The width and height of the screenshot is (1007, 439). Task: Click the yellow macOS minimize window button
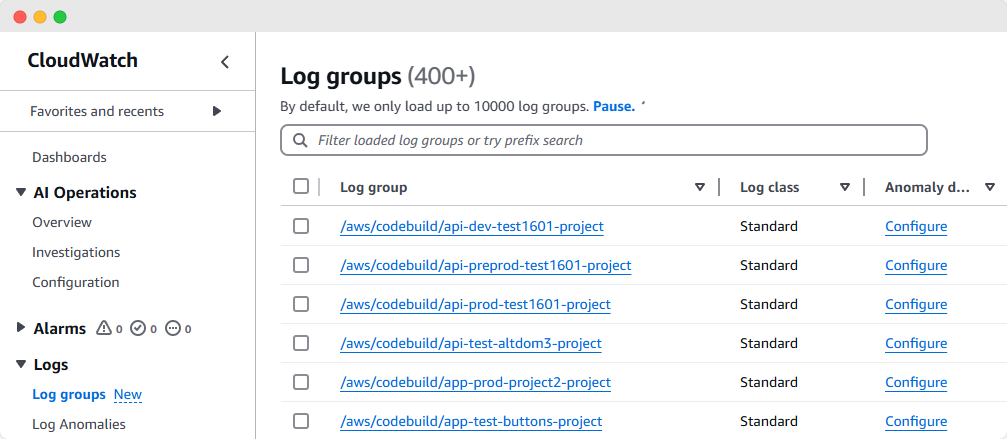(x=40, y=17)
